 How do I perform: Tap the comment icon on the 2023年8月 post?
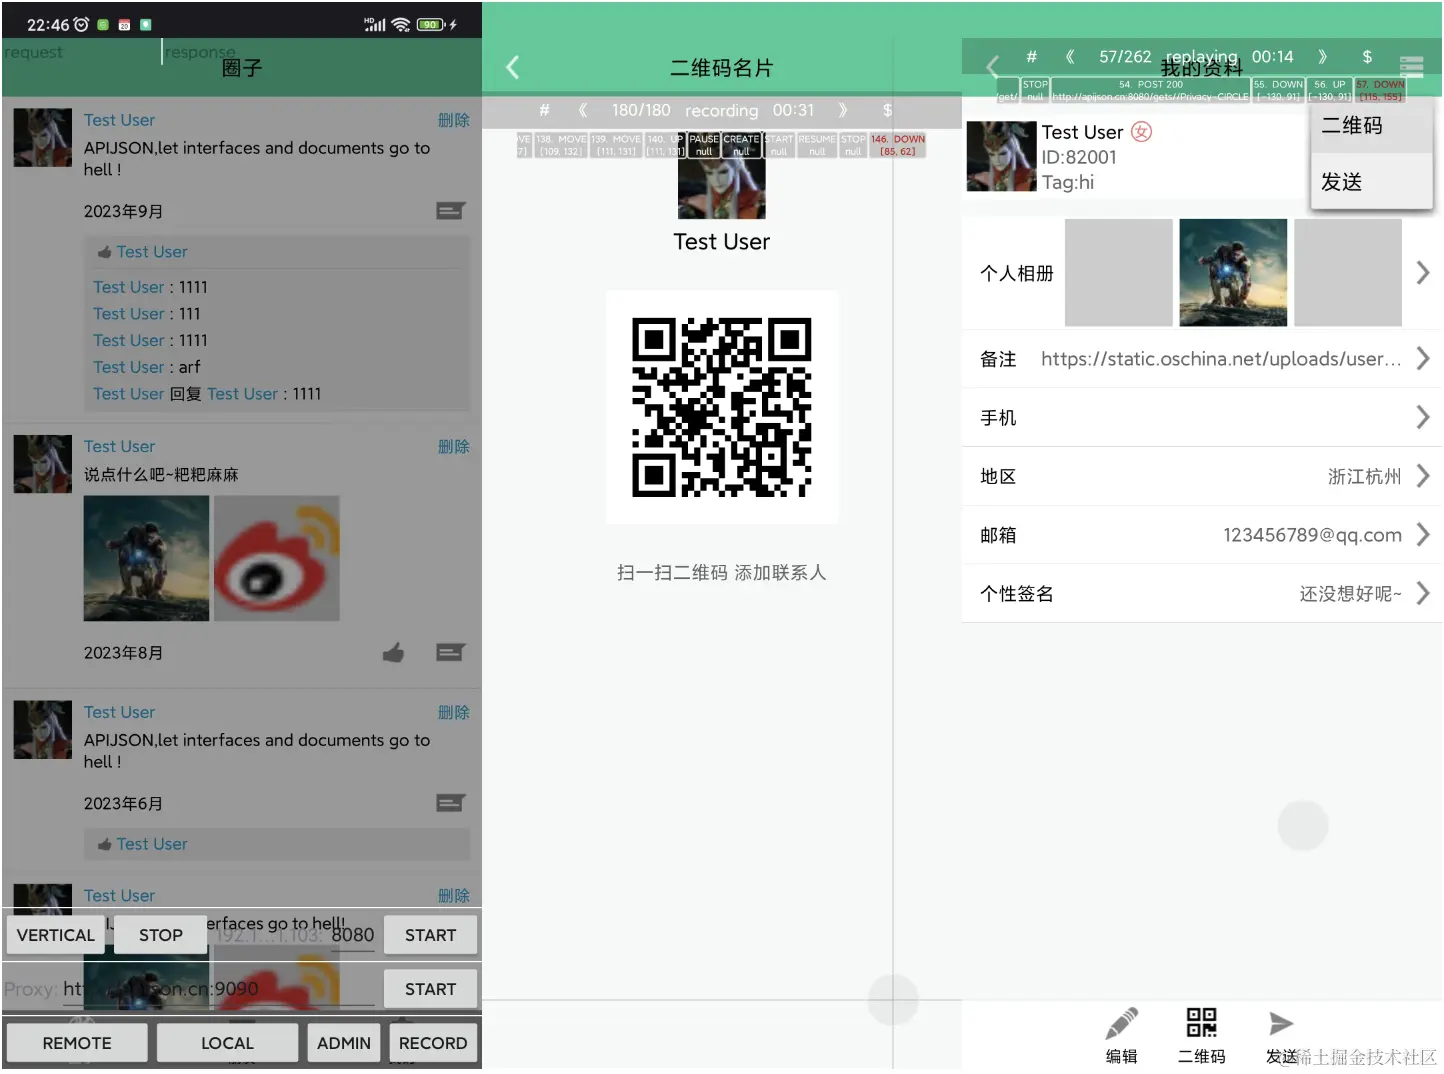(451, 652)
